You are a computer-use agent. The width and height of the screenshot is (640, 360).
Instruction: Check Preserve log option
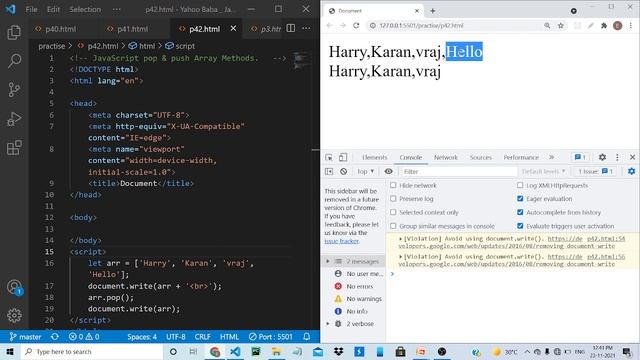coord(393,199)
